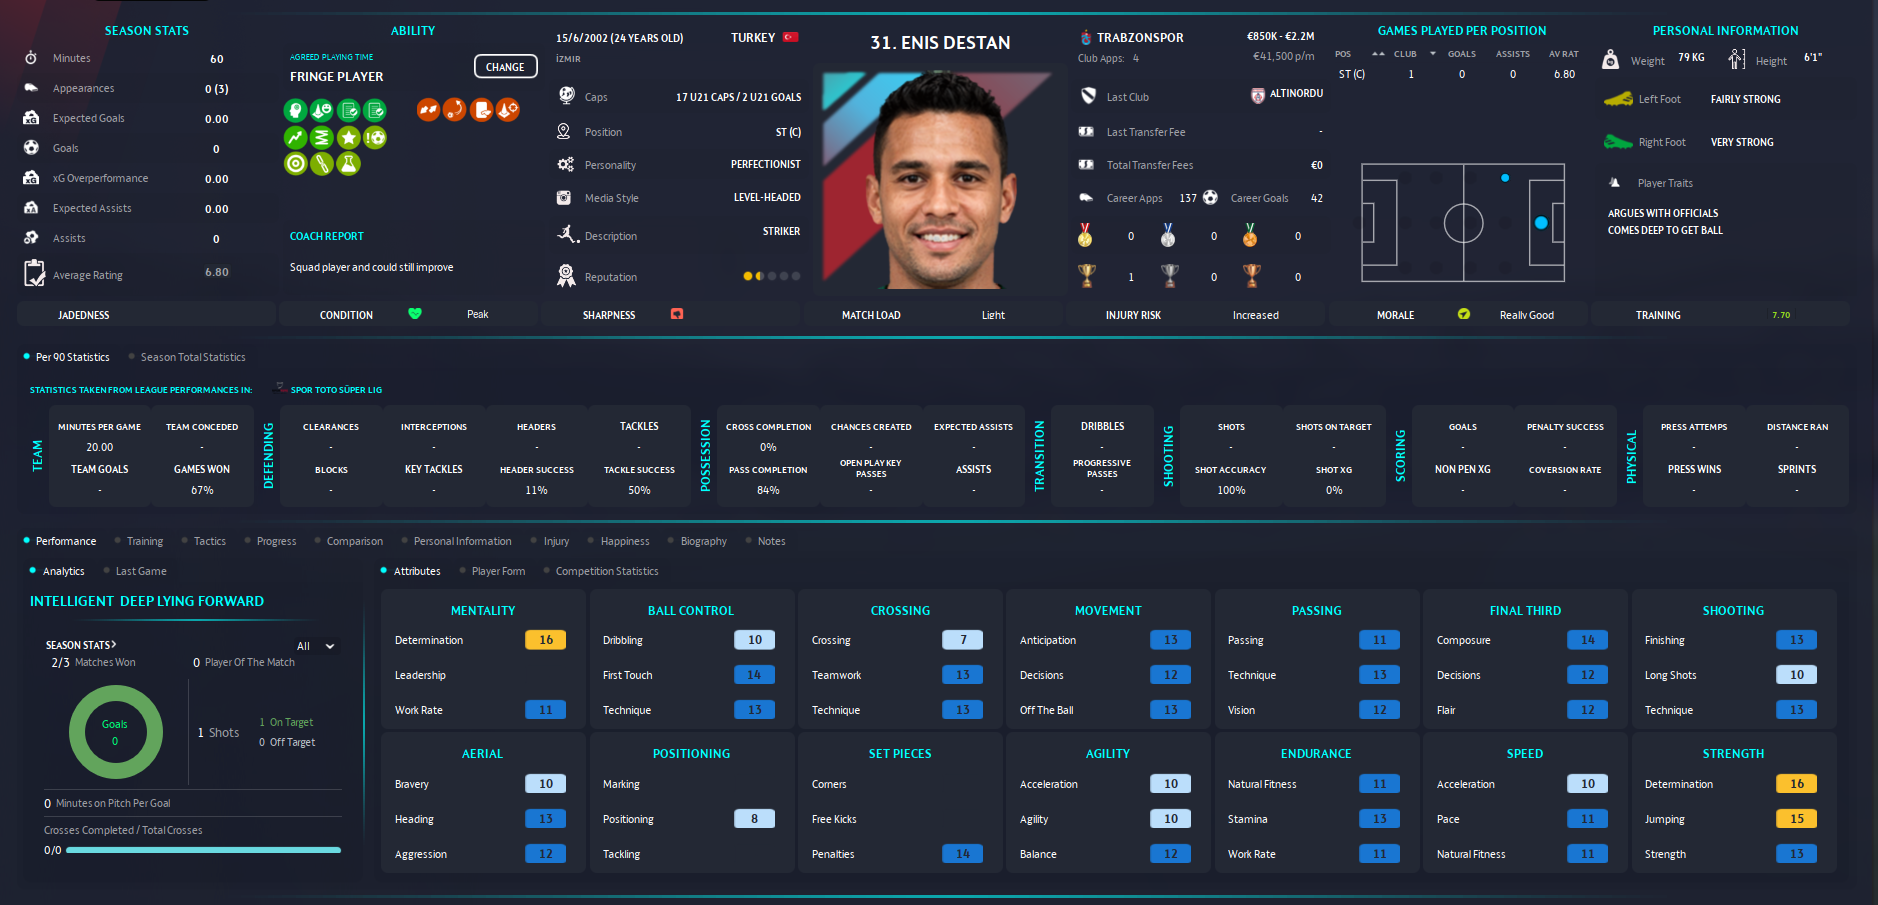Select the Attributes panel option
1878x905 pixels.
pyautogui.click(x=410, y=571)
